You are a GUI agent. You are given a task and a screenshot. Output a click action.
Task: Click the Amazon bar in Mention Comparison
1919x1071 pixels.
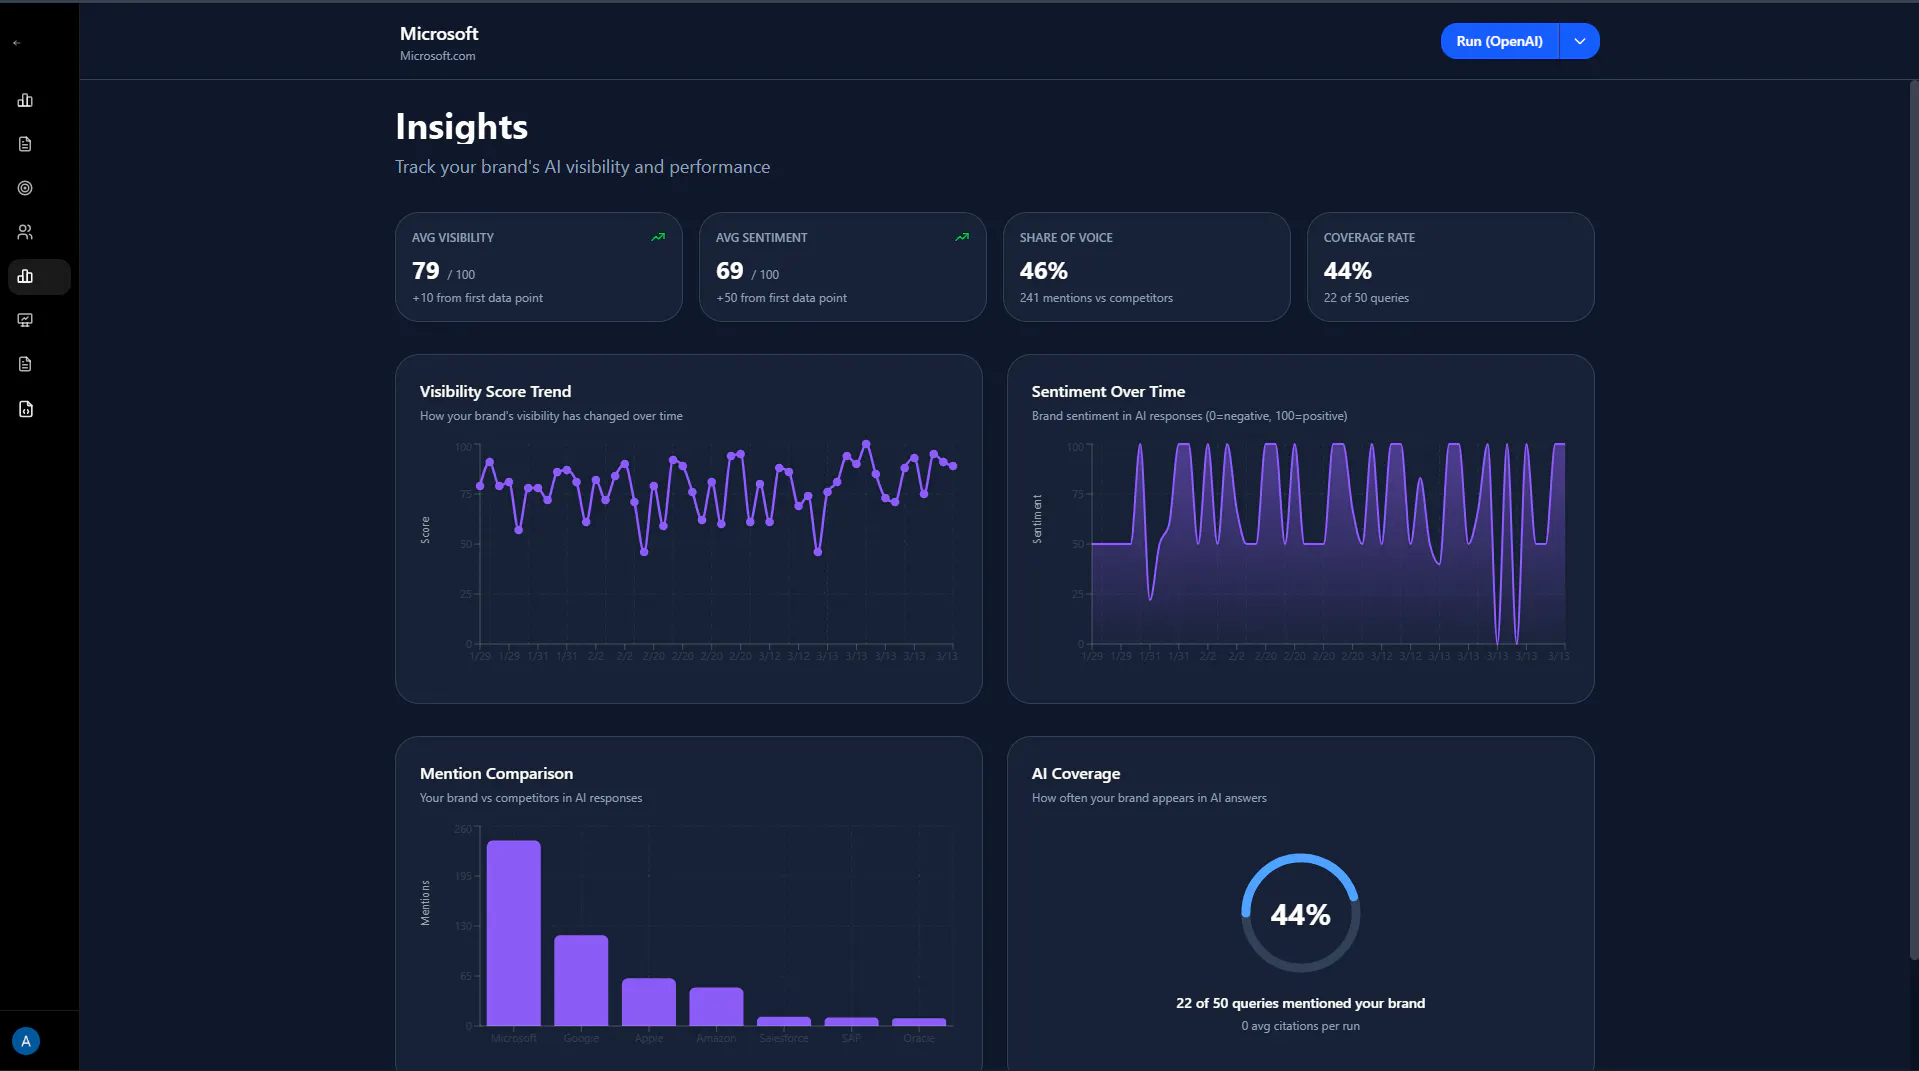pos(716,1006)
